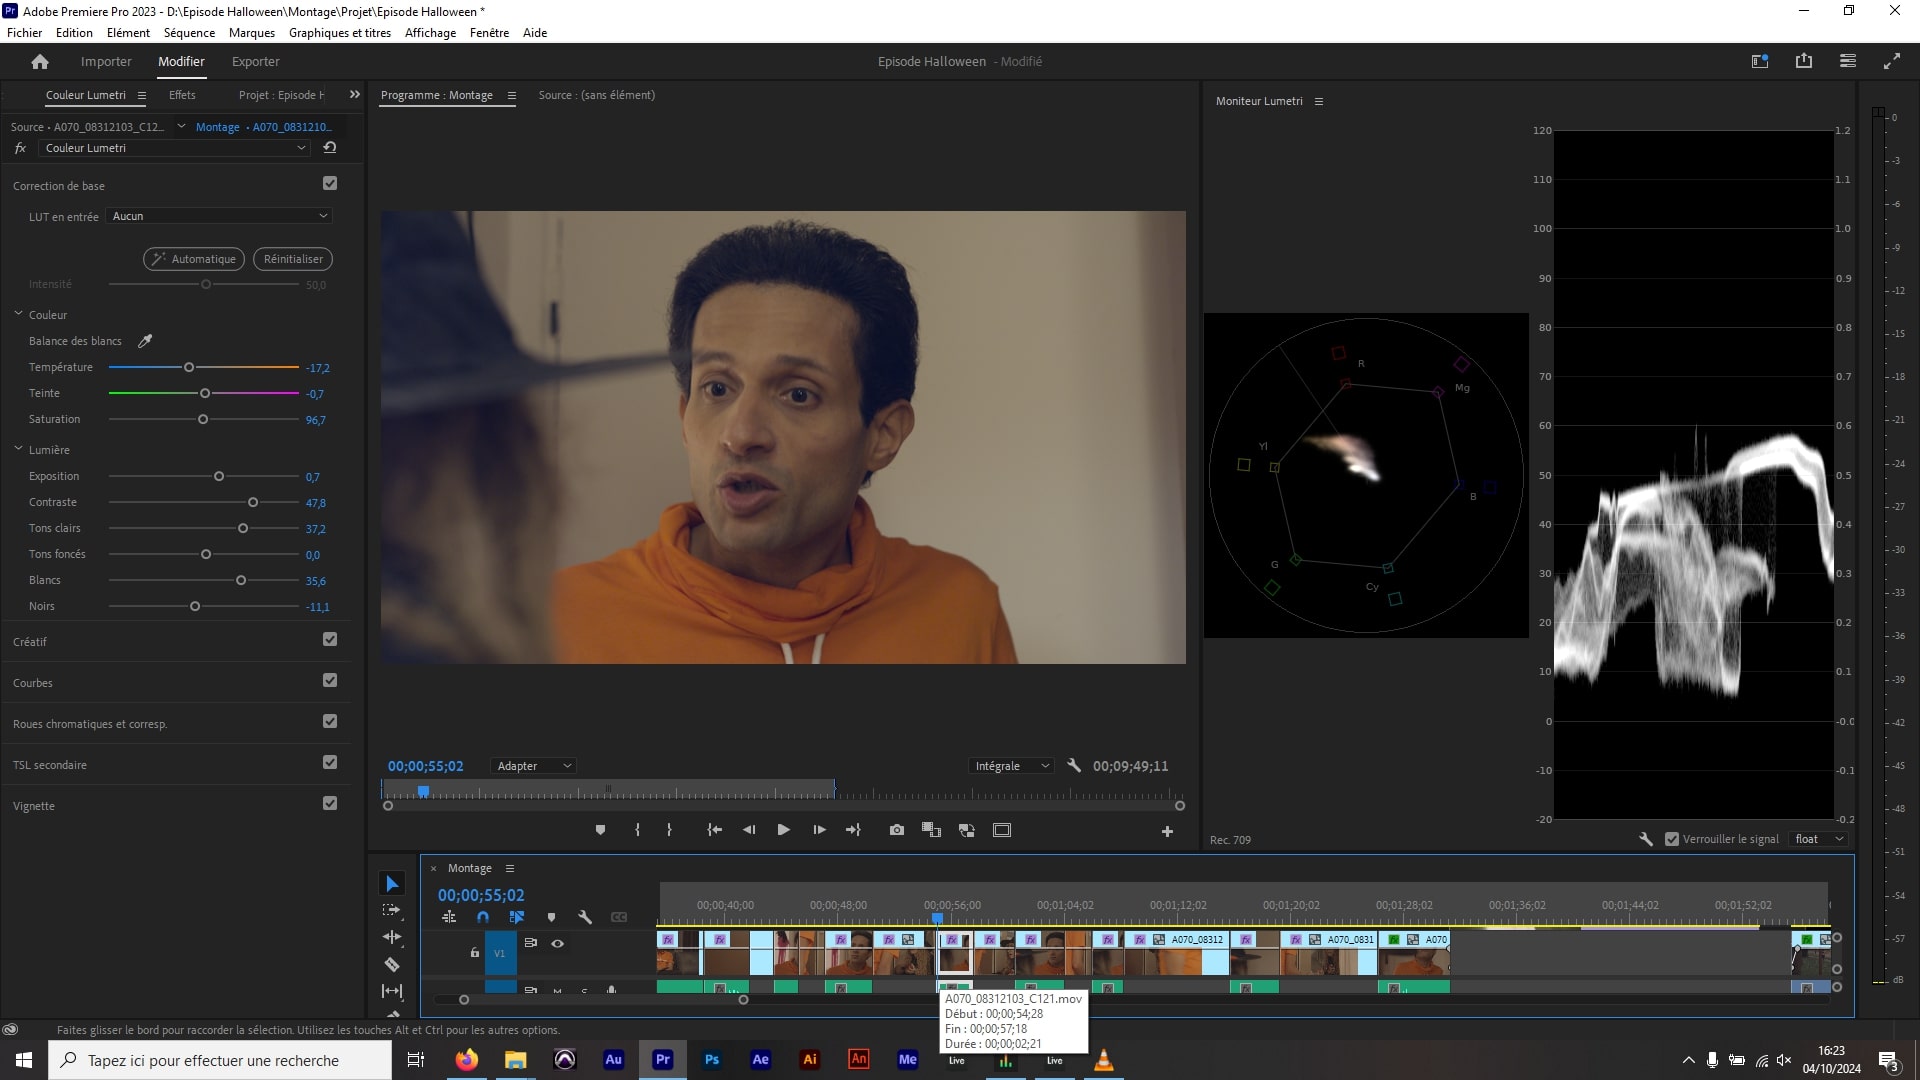
Task: Open the Adapter zoom level dropdown
Action: point(534,766)
